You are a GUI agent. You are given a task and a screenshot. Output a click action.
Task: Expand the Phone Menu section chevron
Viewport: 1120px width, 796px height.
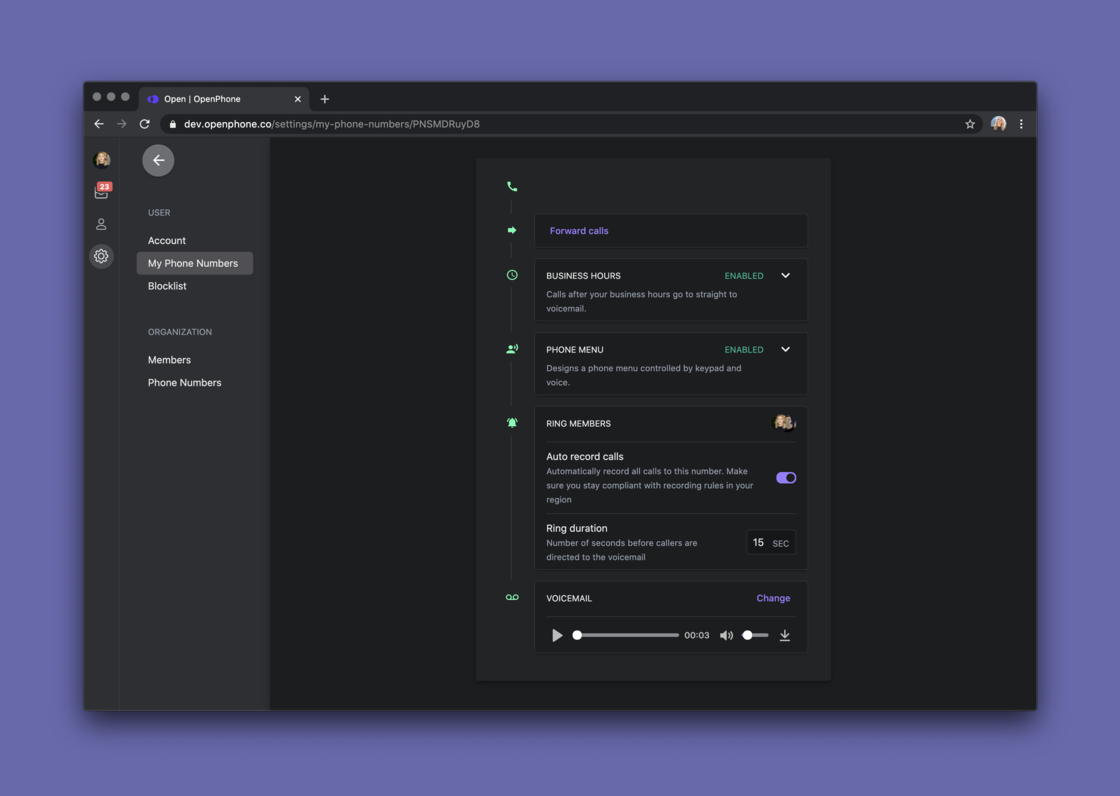click(x=785, y=349)
